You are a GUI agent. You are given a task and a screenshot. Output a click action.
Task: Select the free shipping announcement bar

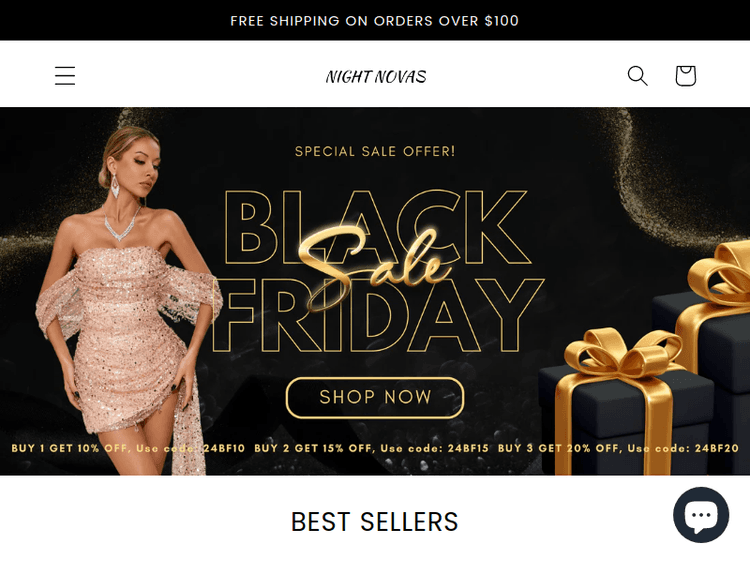[x=375, y=21]
